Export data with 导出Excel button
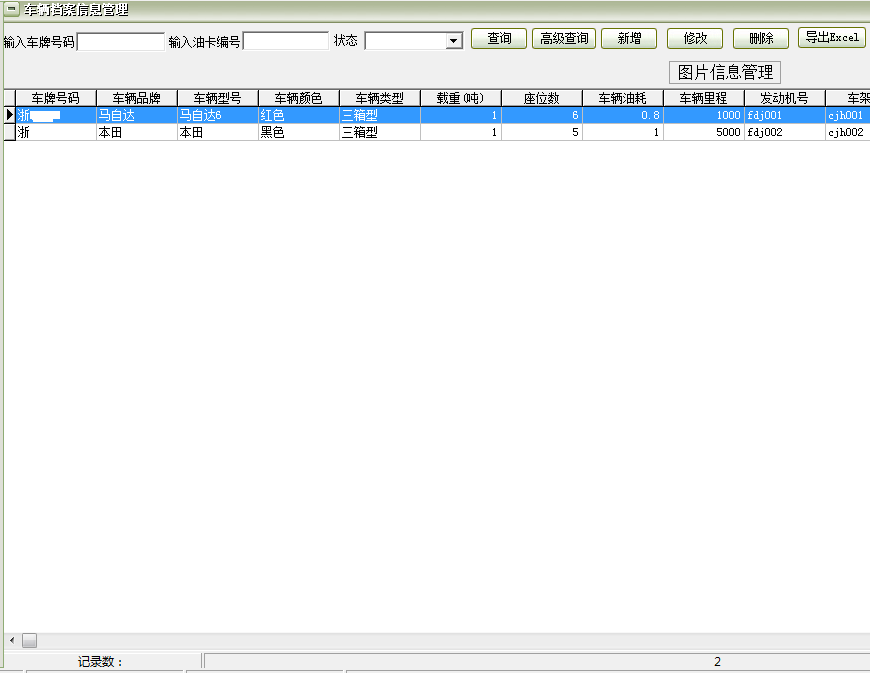870x673 pixels. tap(832, 37)
